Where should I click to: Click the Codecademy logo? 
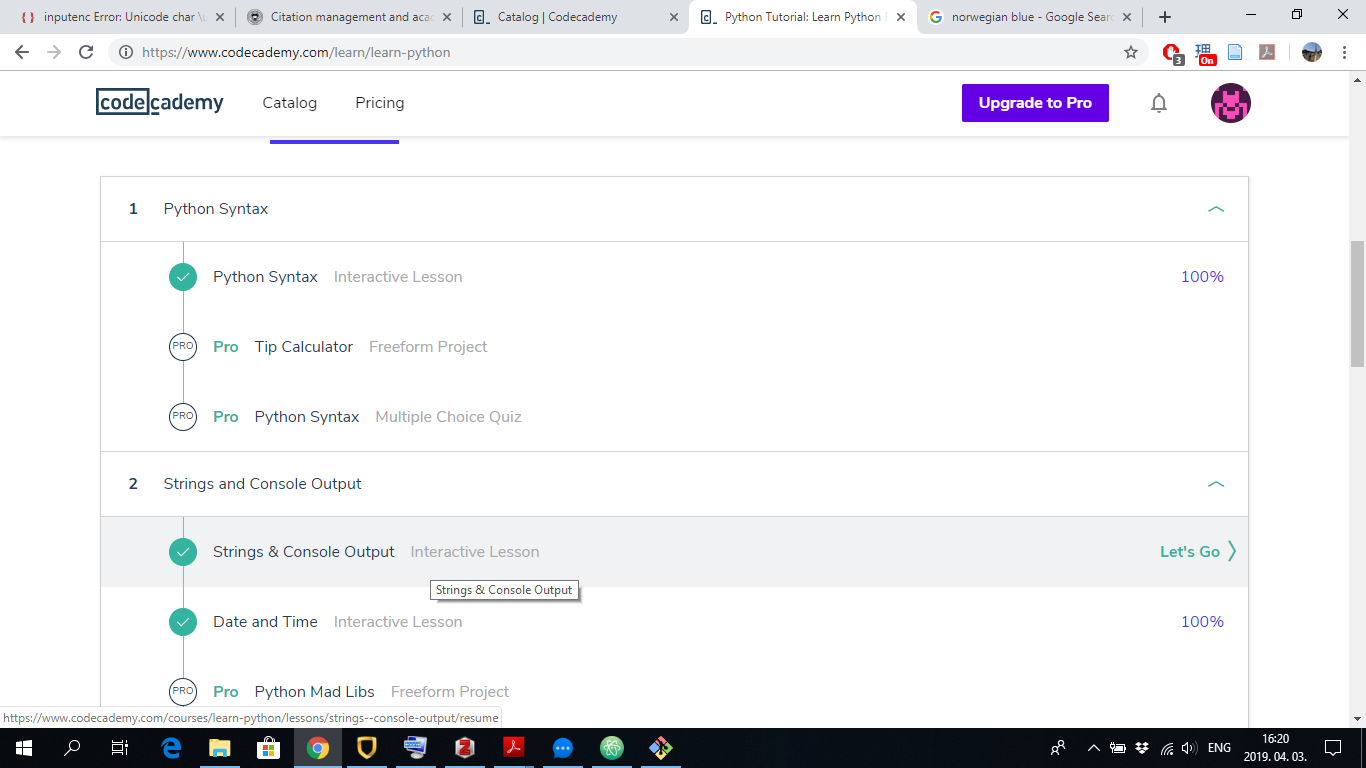(x=160, y=102)
